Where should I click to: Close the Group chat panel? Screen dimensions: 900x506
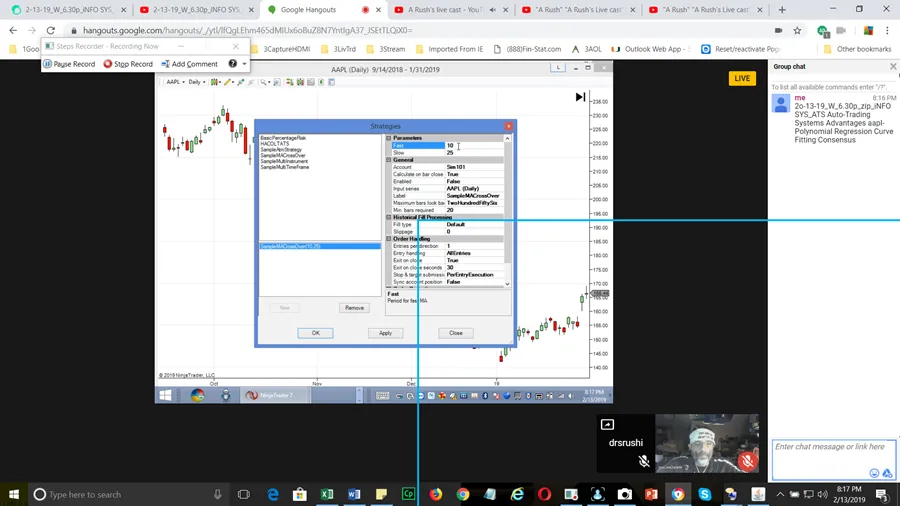(893, 67)
